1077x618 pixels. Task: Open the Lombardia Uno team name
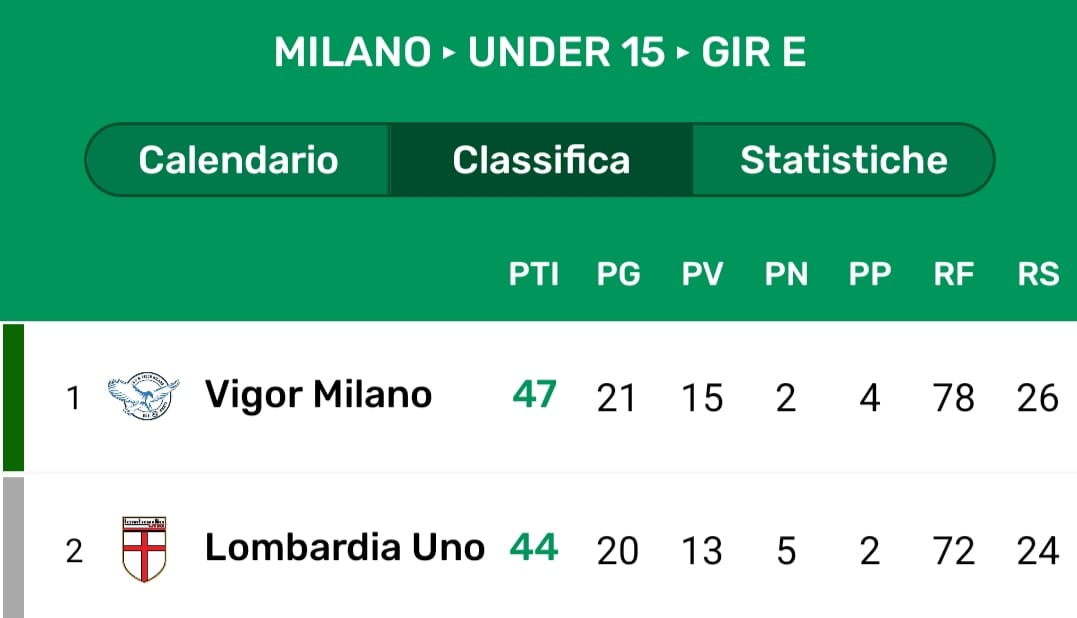(344, 548)
